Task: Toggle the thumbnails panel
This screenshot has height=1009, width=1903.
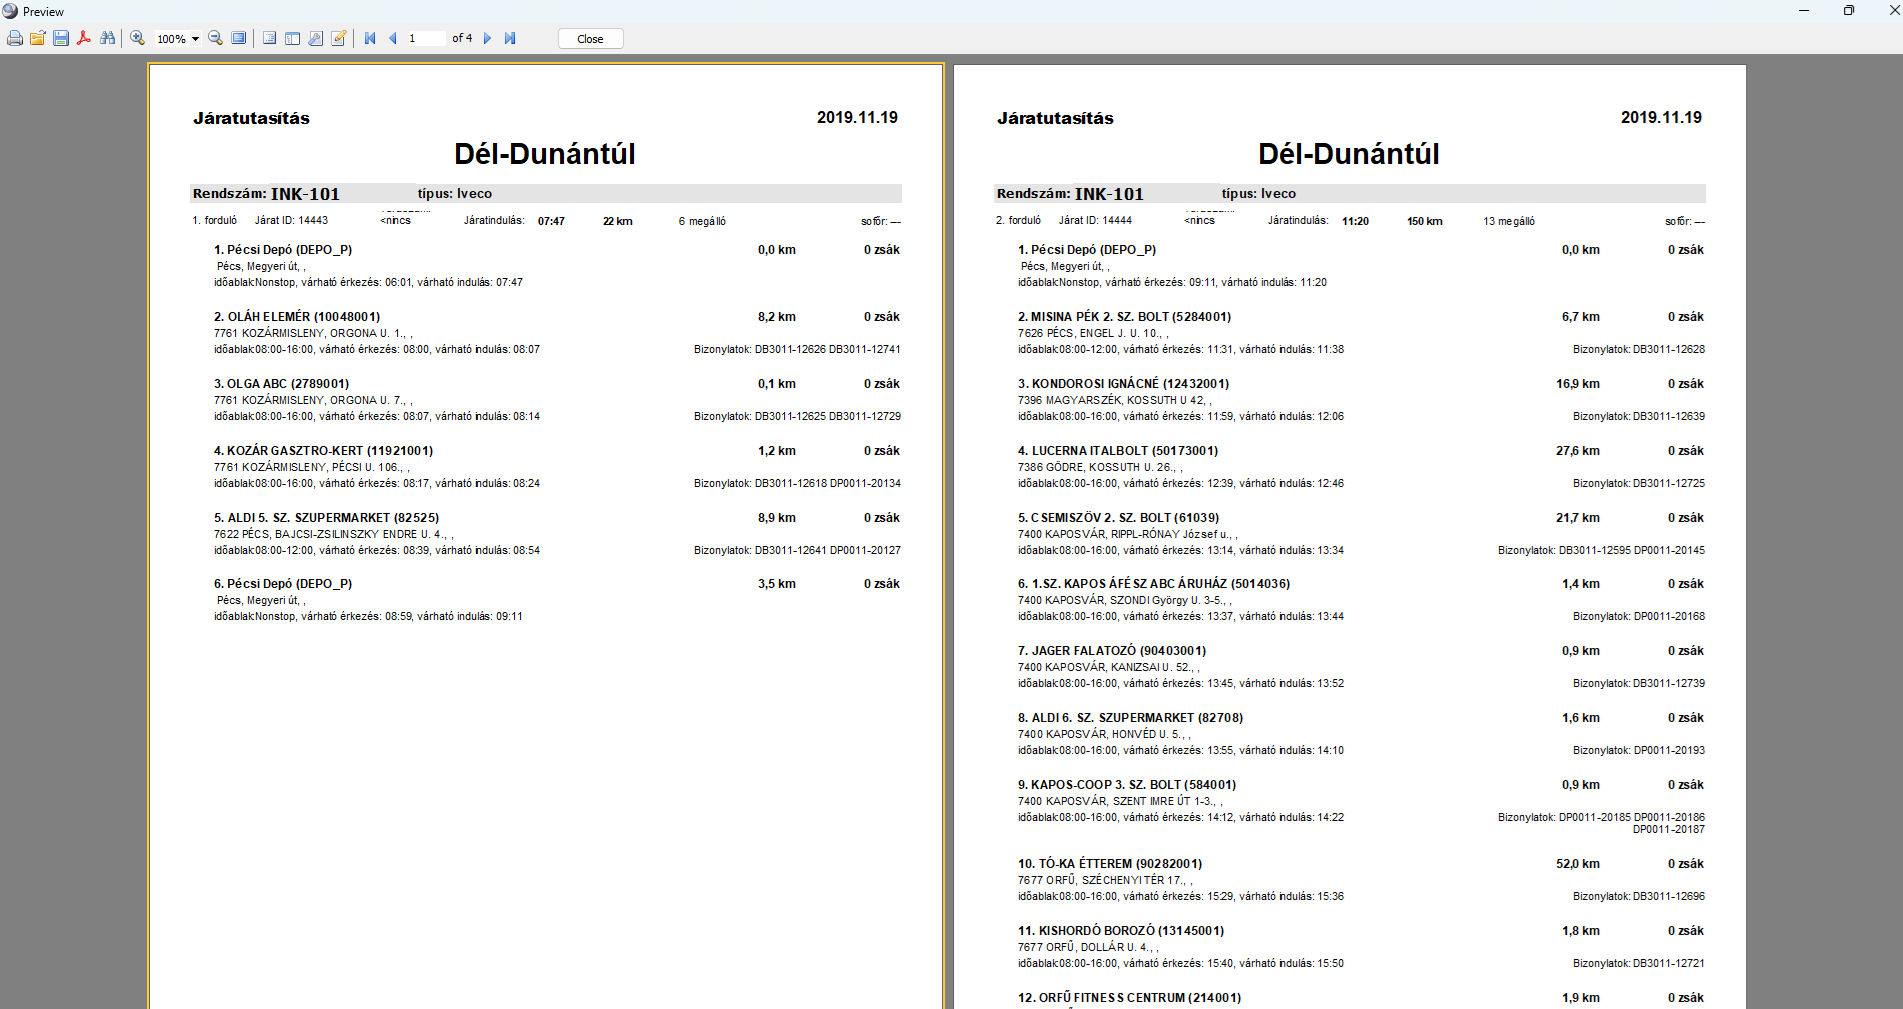Action: tap(292, 38)
